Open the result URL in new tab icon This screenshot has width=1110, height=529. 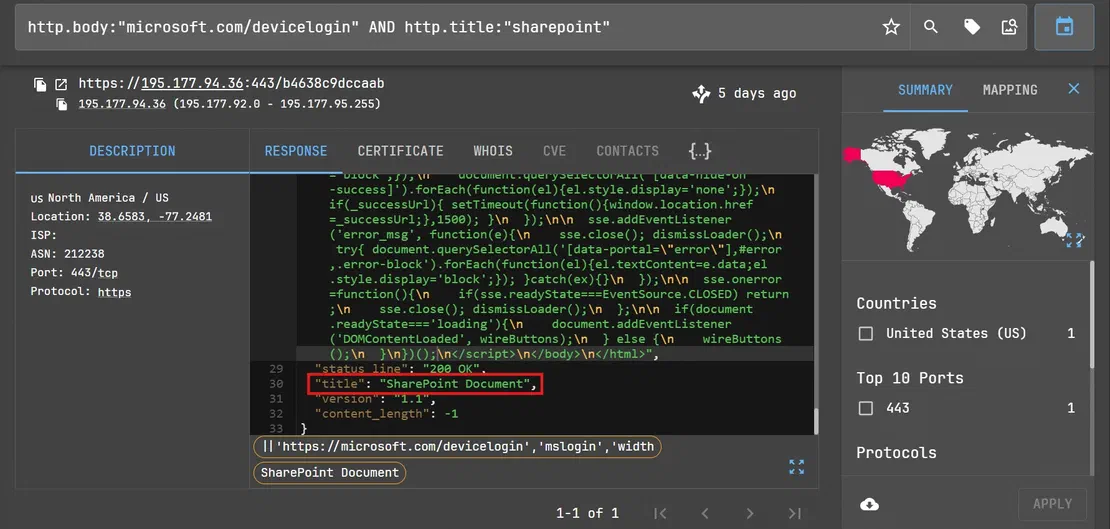coord(62,85)
